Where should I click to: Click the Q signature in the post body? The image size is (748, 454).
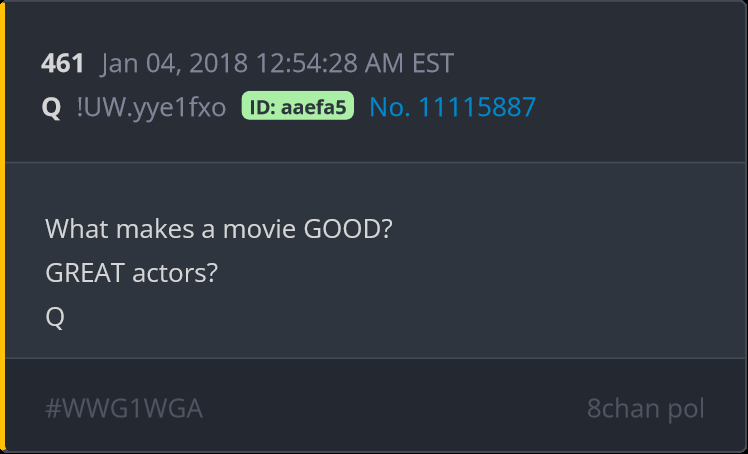pos(55,318)
